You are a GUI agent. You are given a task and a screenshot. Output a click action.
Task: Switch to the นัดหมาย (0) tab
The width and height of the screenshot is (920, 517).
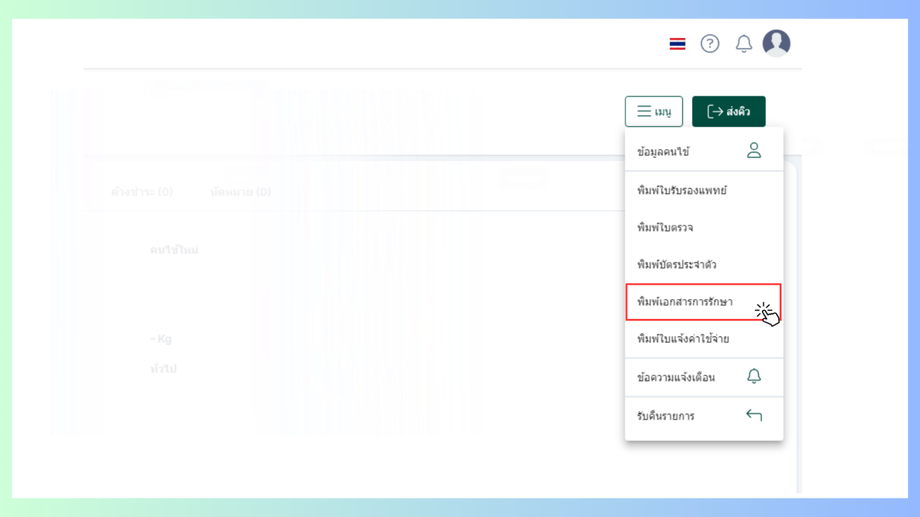click(240, 191)
